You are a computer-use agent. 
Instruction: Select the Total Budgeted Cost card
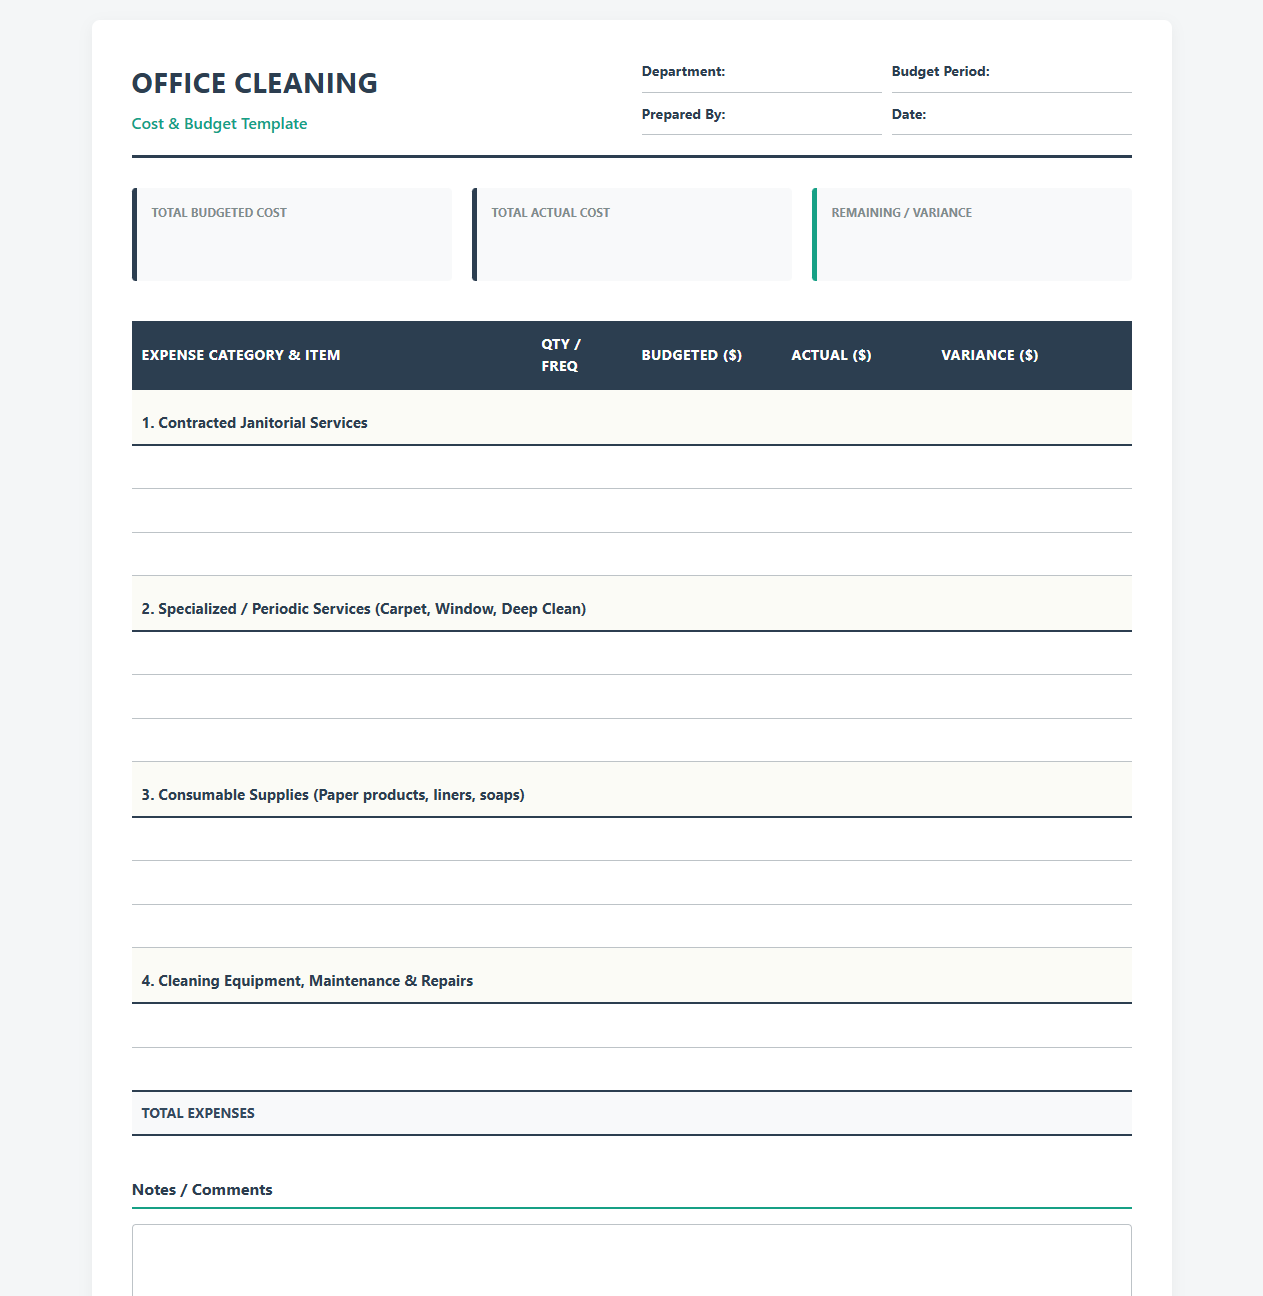[x=292, y=234]
